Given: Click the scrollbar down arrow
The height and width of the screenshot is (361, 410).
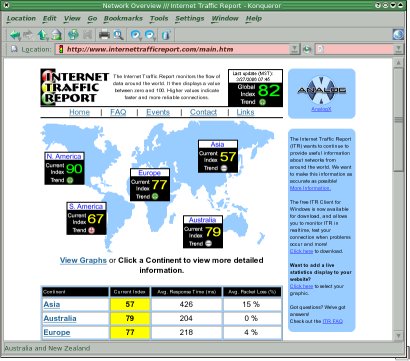Looking at the screenshot, I should tap(398, 336).
